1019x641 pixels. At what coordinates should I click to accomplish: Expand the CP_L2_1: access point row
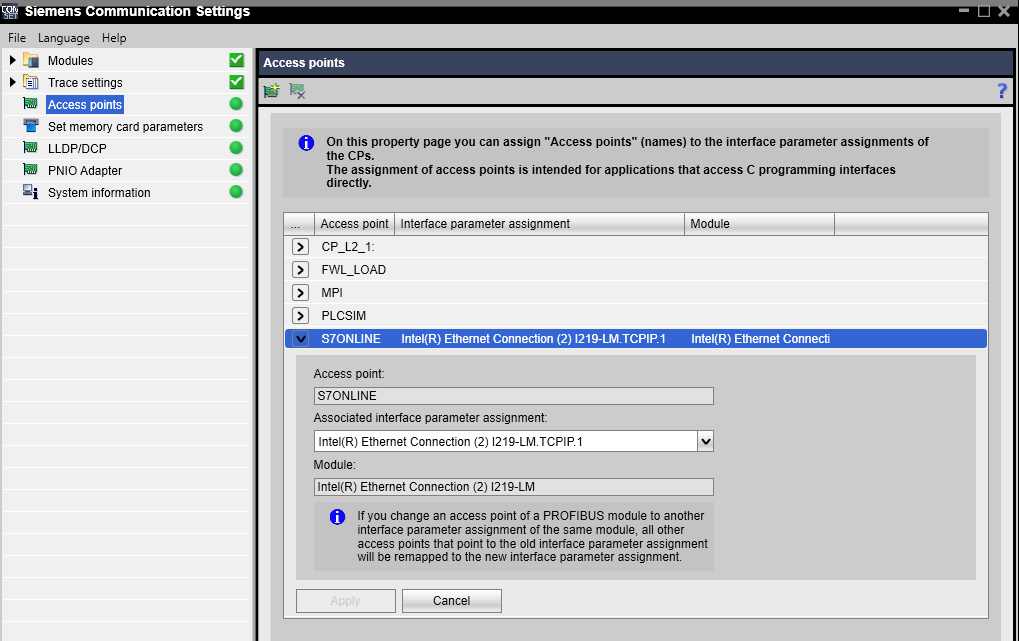pos(300,247)
